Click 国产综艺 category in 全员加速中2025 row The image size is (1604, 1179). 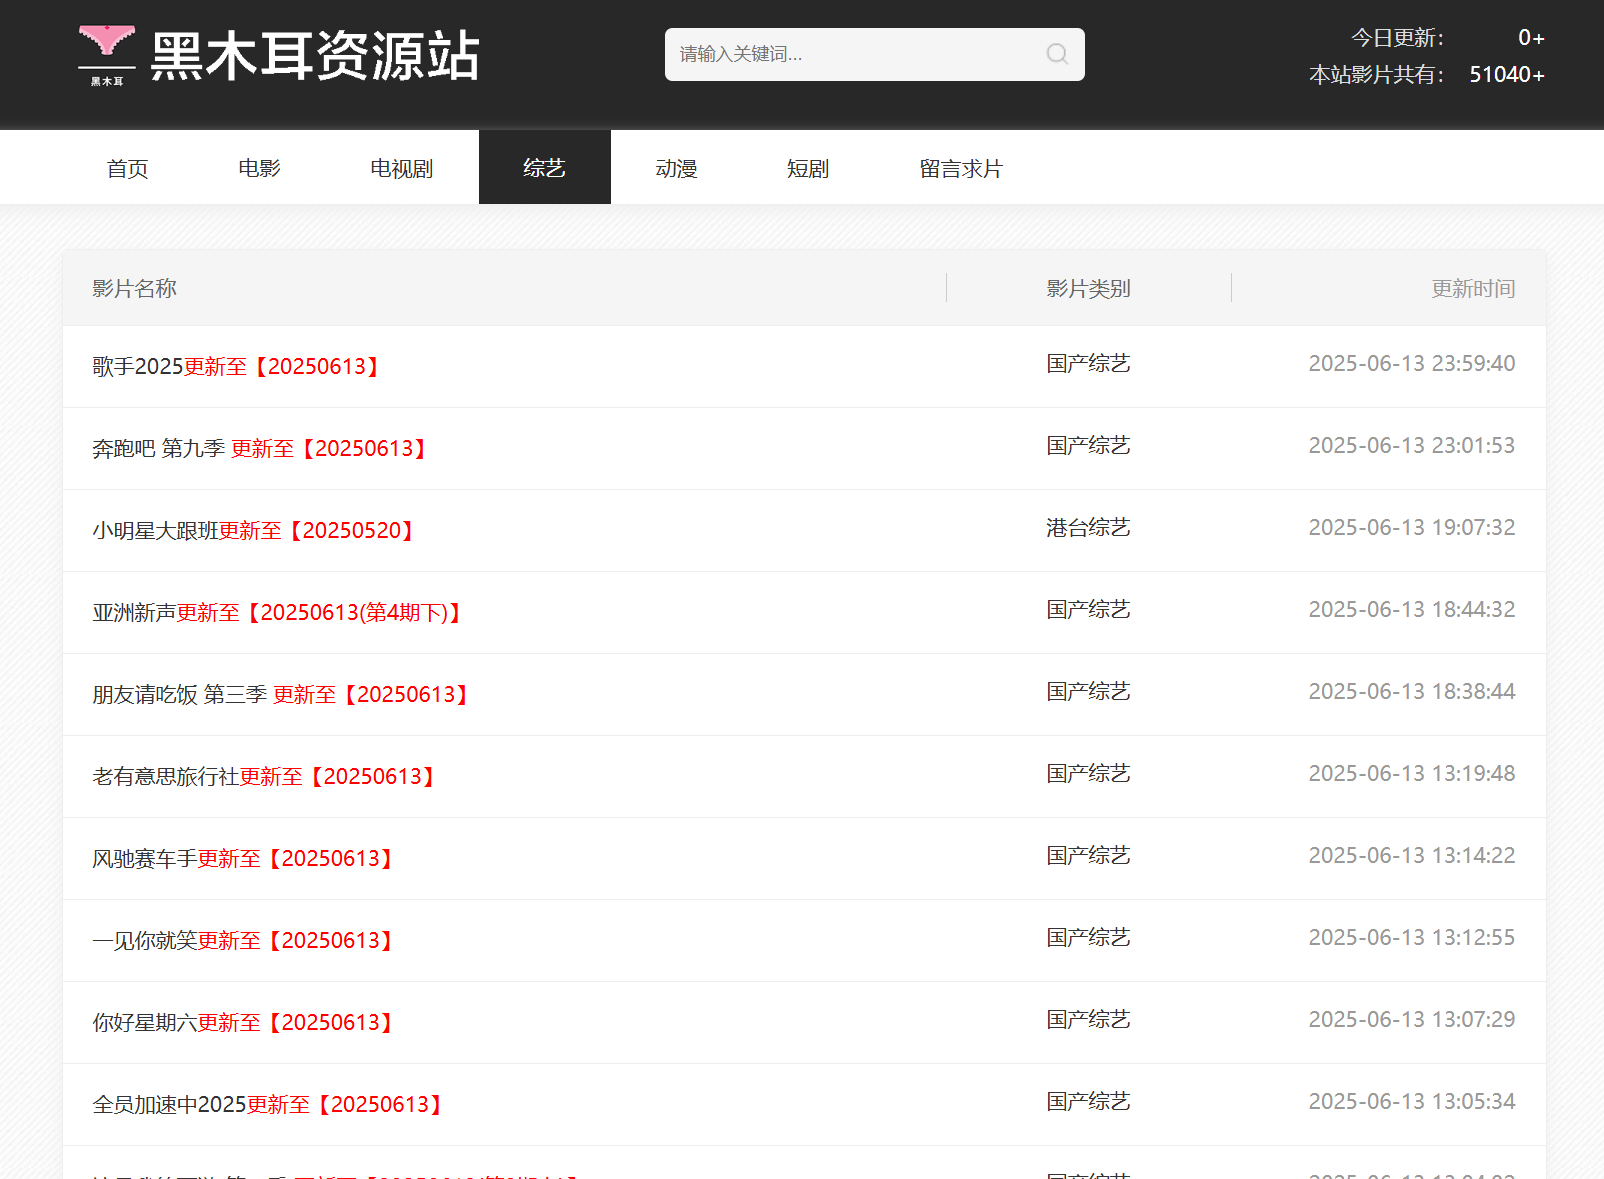(1088, 1101)
